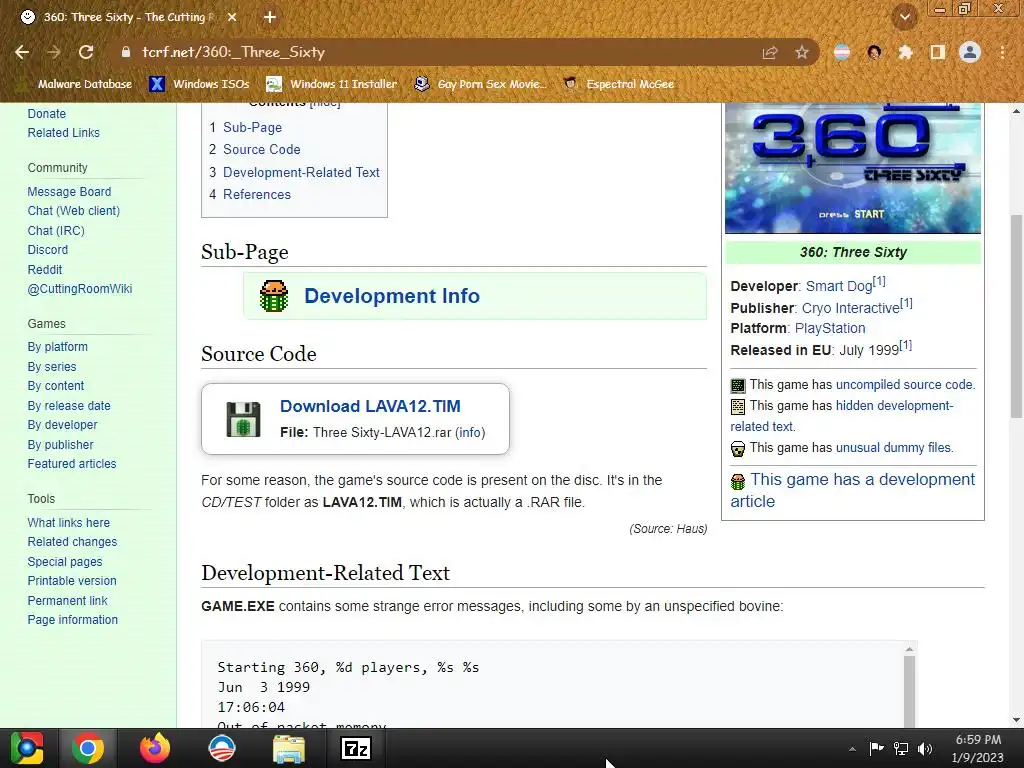Go forward with the browser arrow
This screenshot has width=1024, height=768.
(x=54, y=52)
